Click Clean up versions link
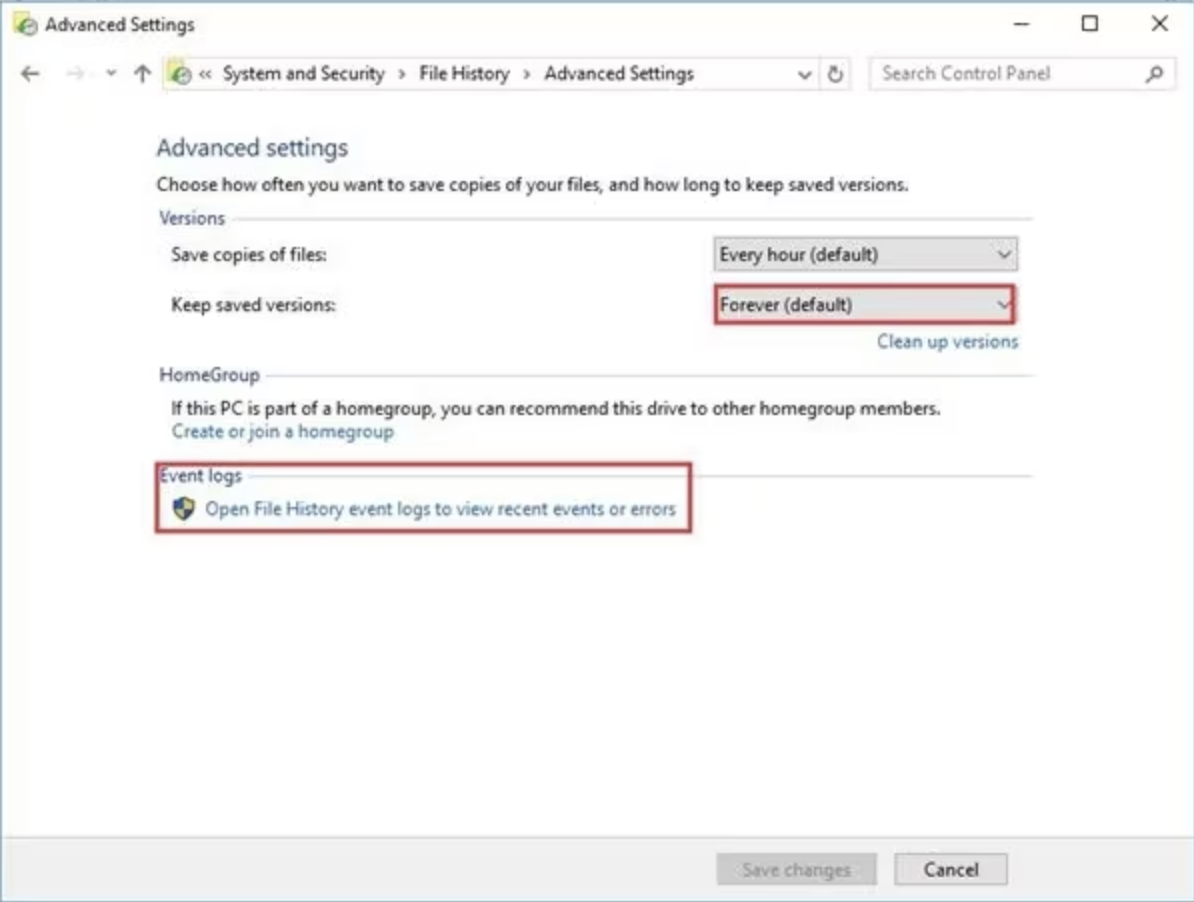Viewport: 1194px width, 902px height. [x=947, y=341]
